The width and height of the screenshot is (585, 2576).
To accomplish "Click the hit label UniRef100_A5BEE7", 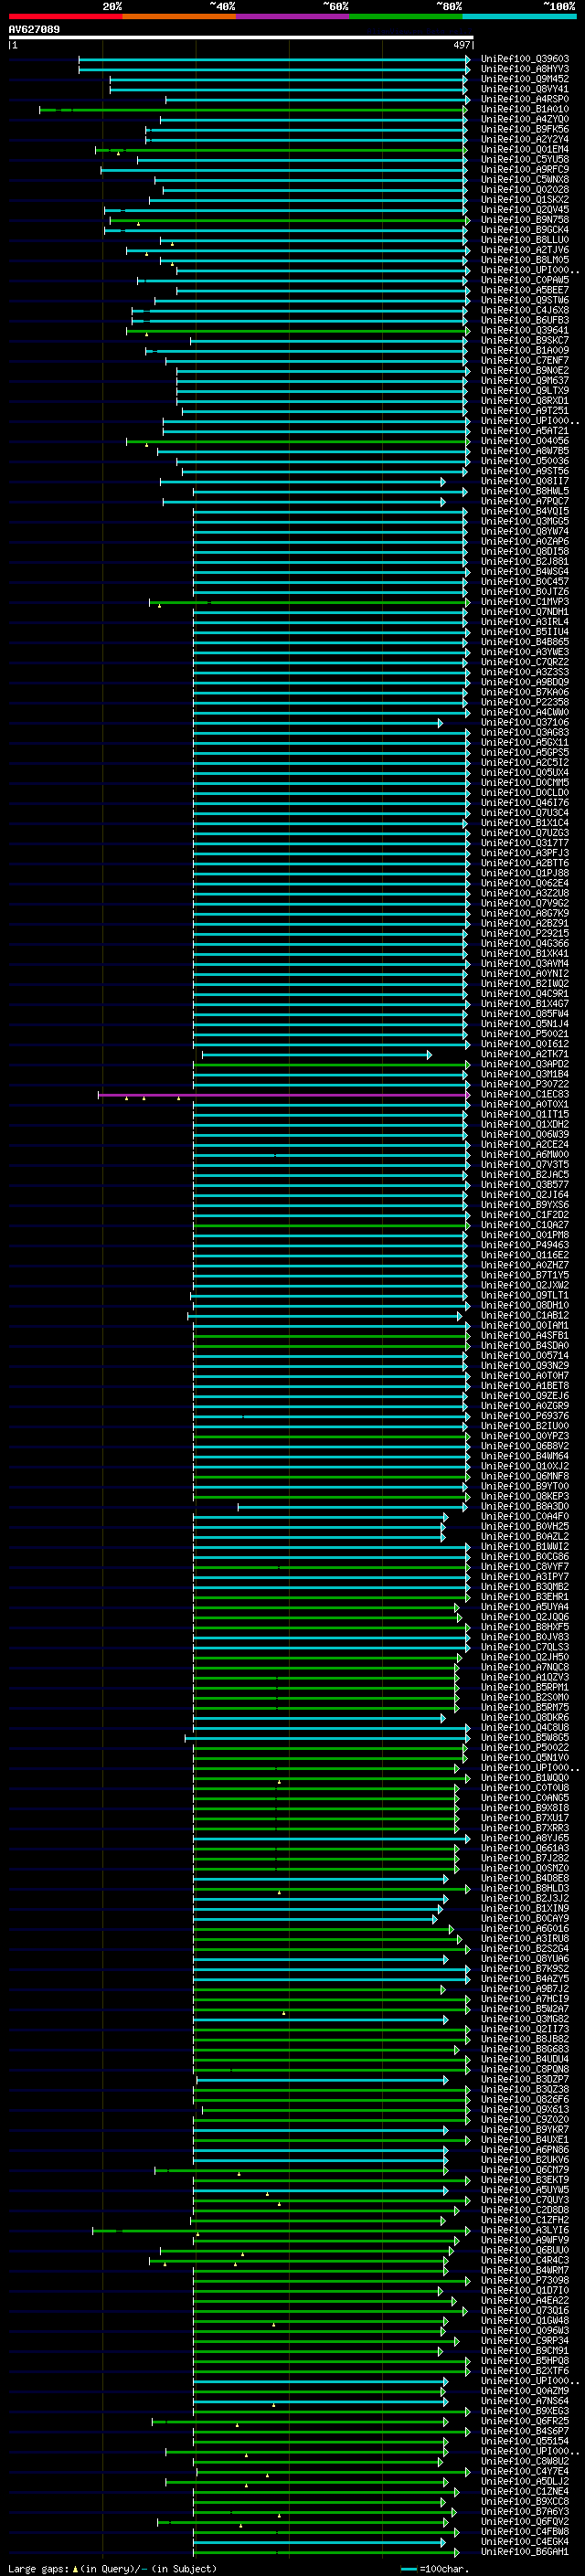I will (525, 290).
